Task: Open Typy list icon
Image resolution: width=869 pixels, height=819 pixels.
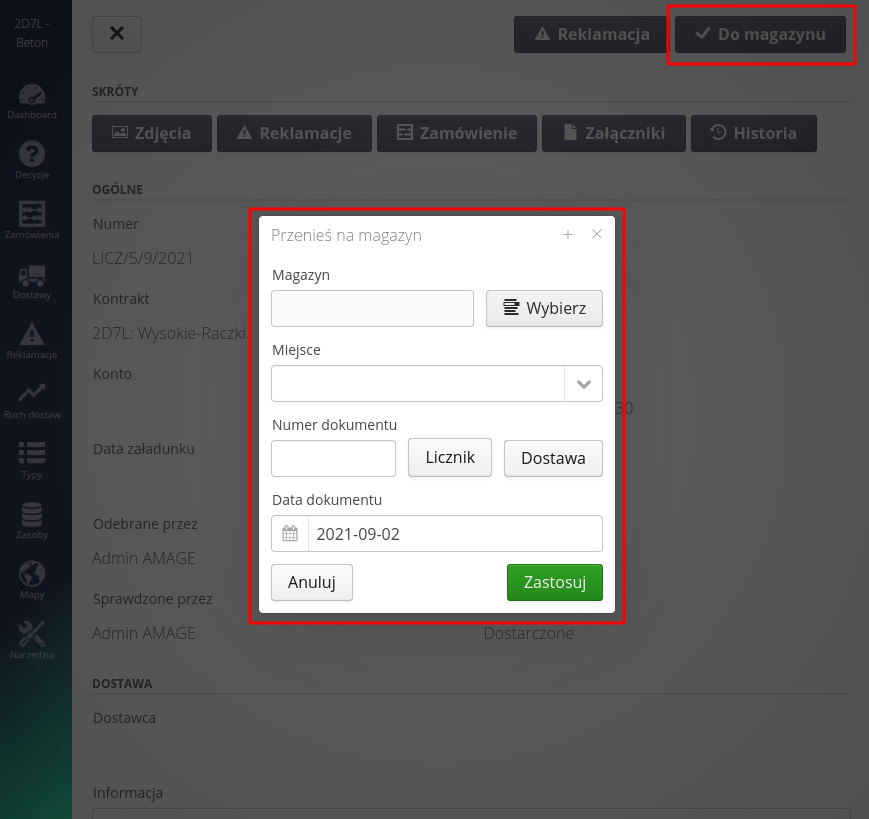Action: tap(32, 456)
